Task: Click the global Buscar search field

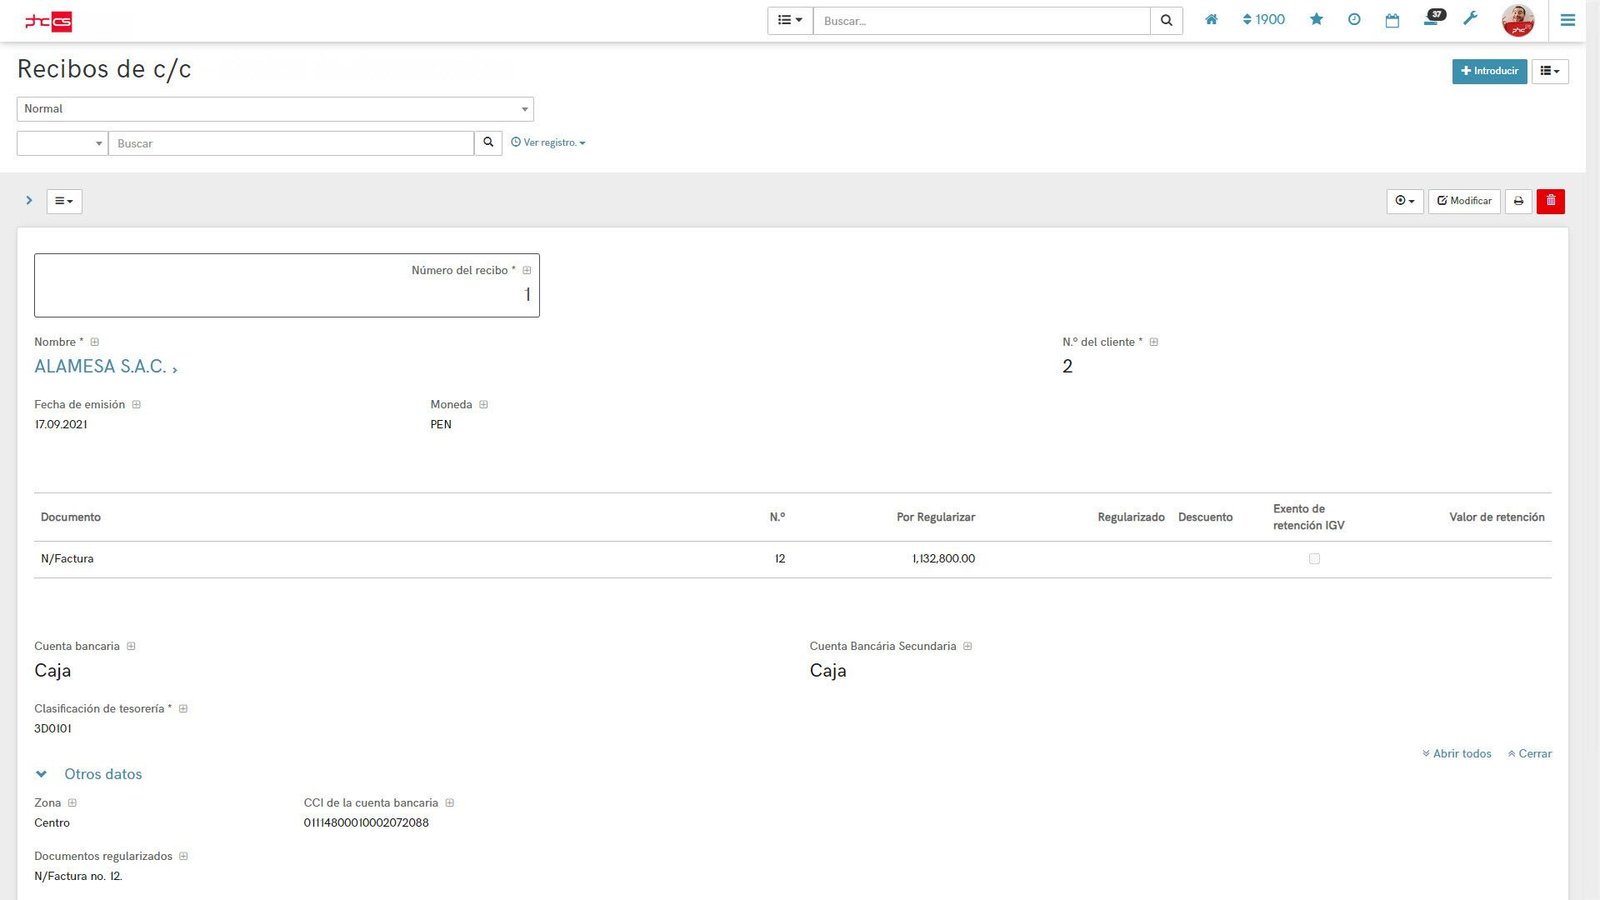Action: [981, 21]
